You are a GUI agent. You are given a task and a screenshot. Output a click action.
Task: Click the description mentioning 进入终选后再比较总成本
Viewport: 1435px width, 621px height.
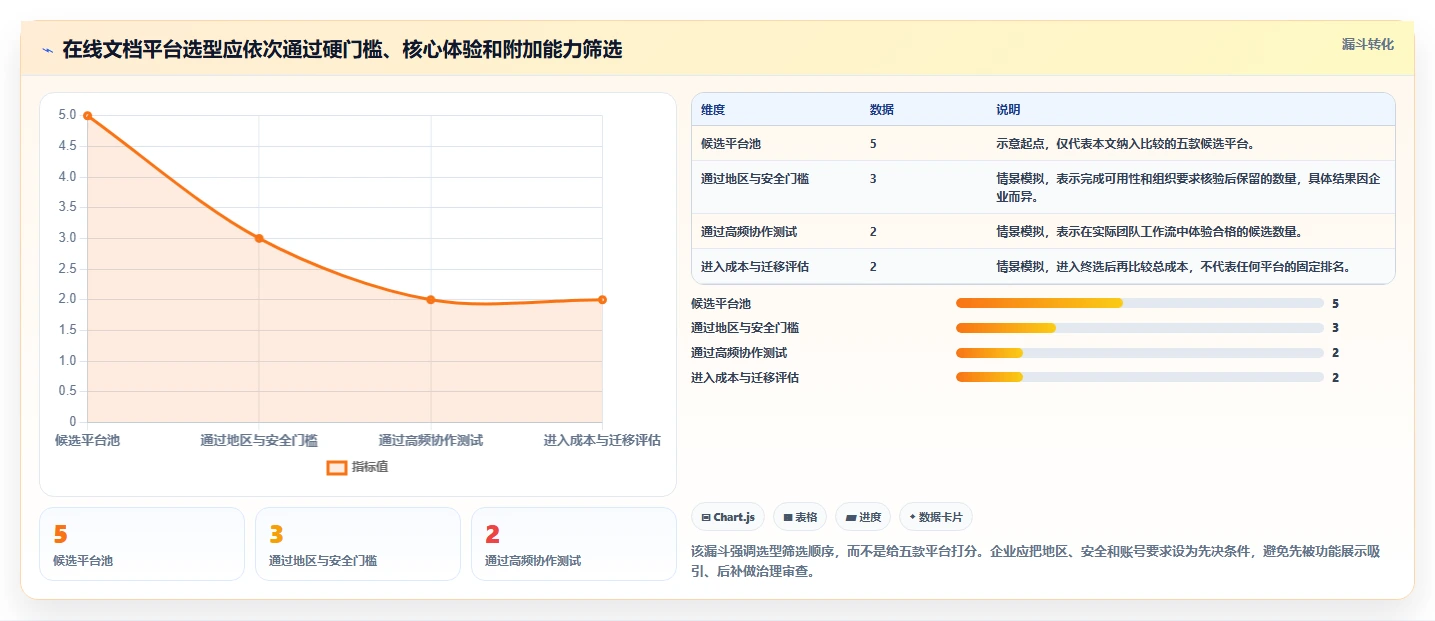click(x=1173, y=267)
